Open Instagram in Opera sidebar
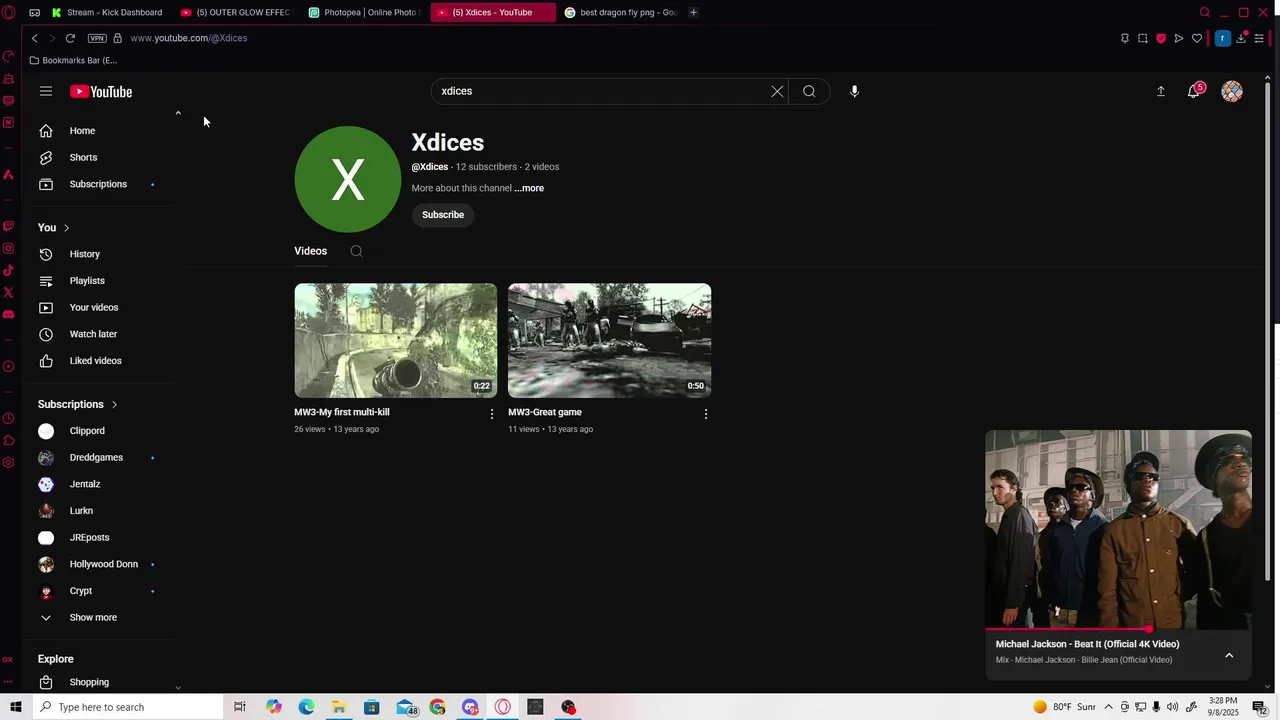This screenshot has width=1280, height=720. tap(8, 248)
